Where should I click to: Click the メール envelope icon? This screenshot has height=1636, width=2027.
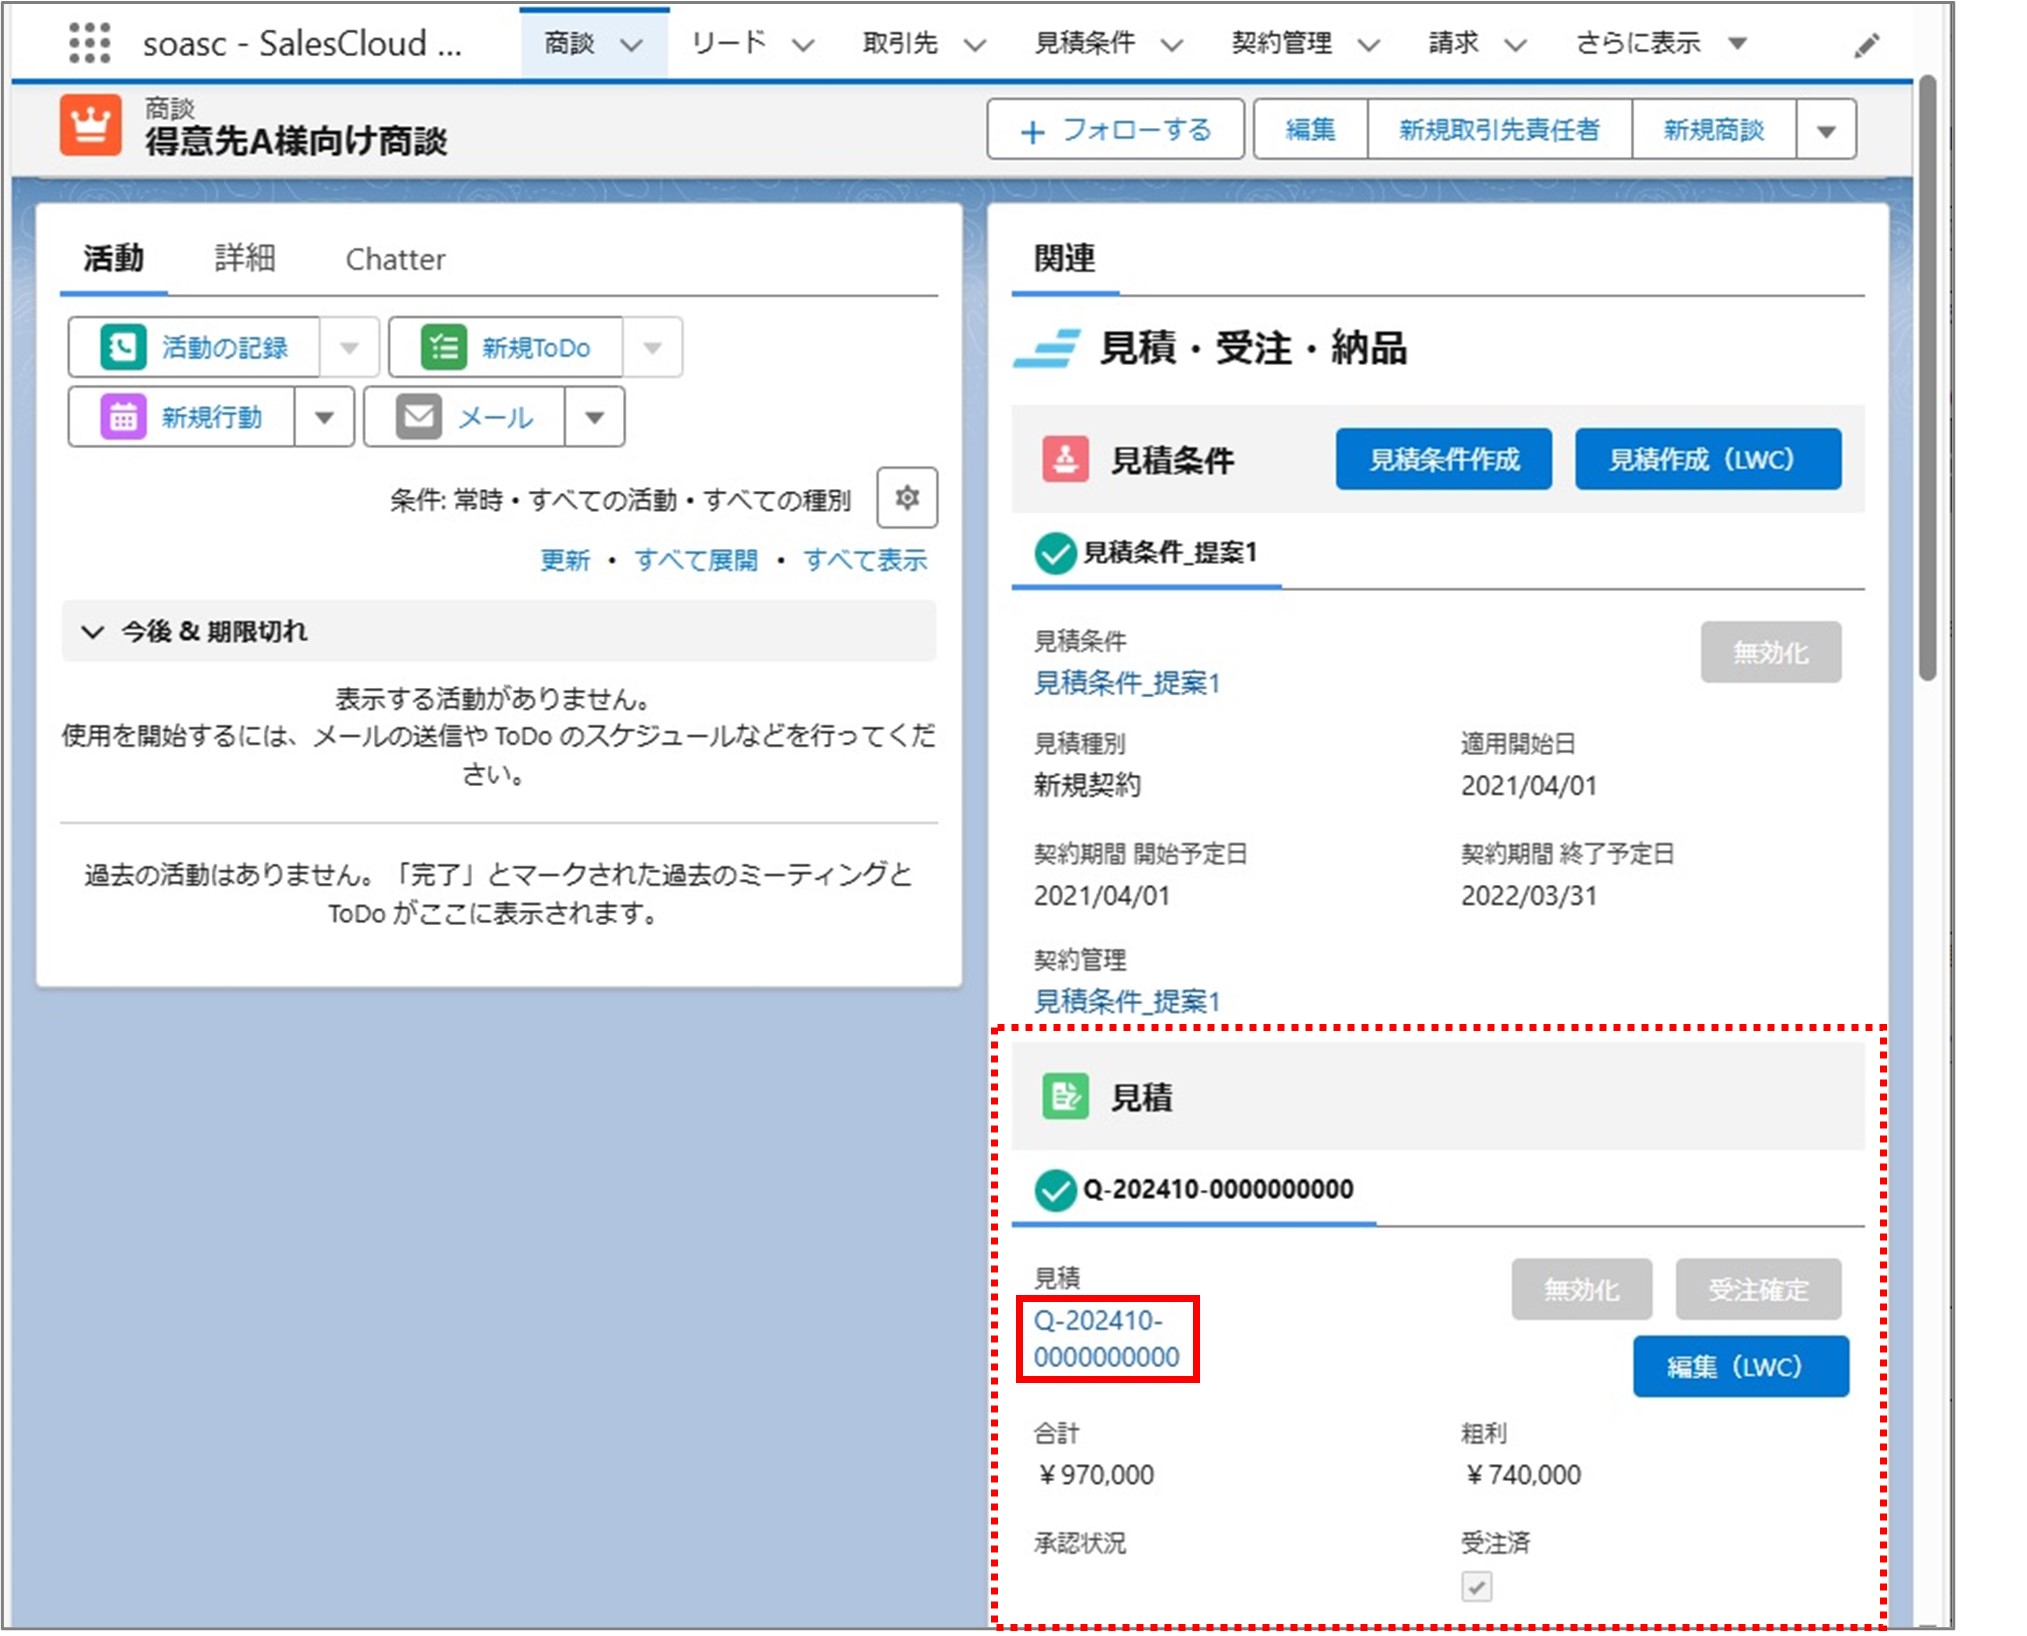click(x=419, y=416)
